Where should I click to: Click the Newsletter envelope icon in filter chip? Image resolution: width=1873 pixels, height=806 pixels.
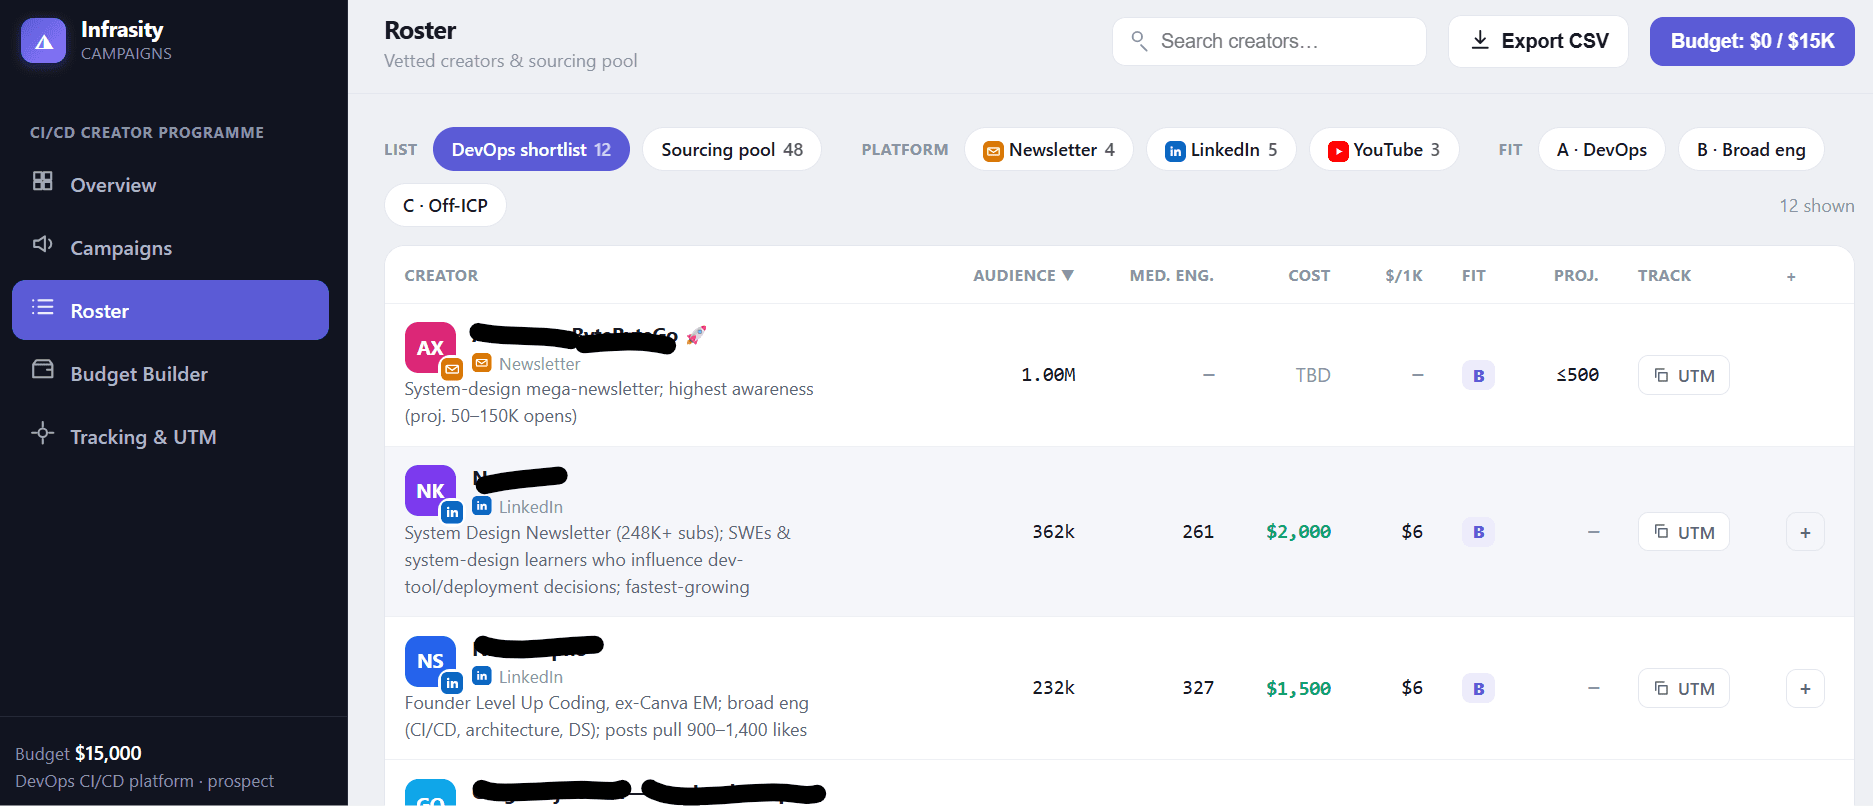coord(993,151)
